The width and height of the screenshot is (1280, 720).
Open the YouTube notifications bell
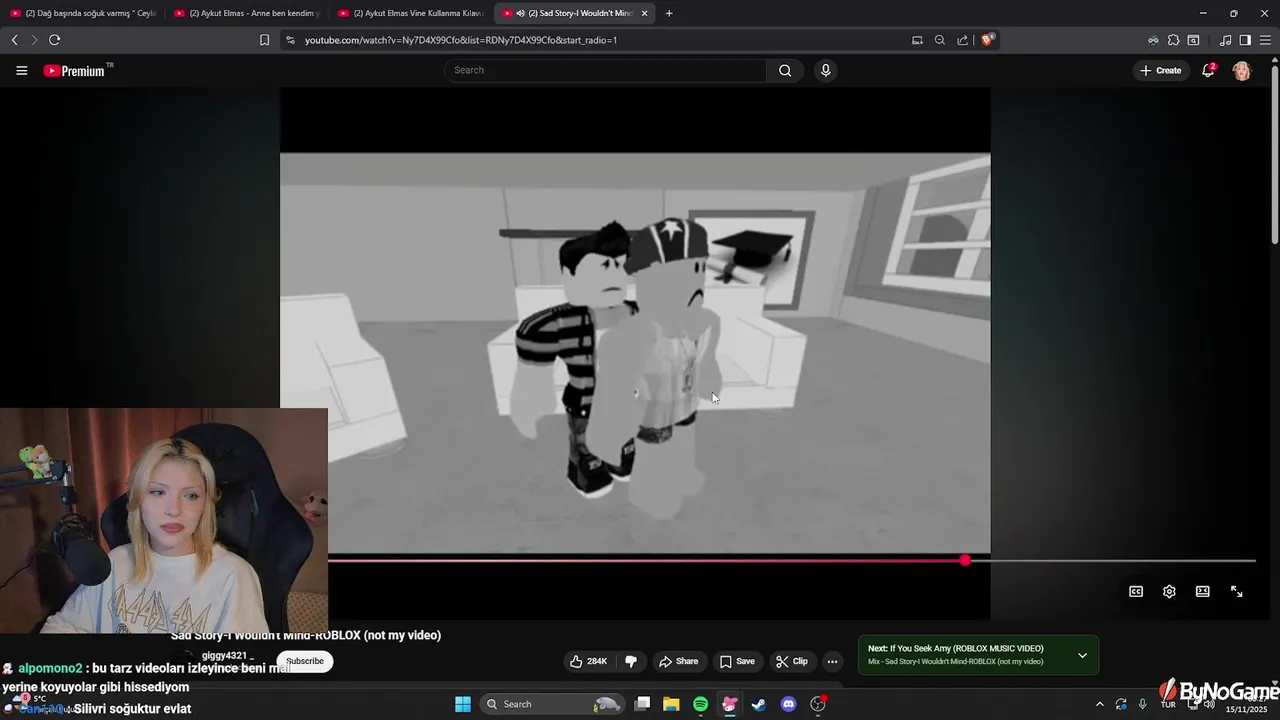[x=1208, y=70]
